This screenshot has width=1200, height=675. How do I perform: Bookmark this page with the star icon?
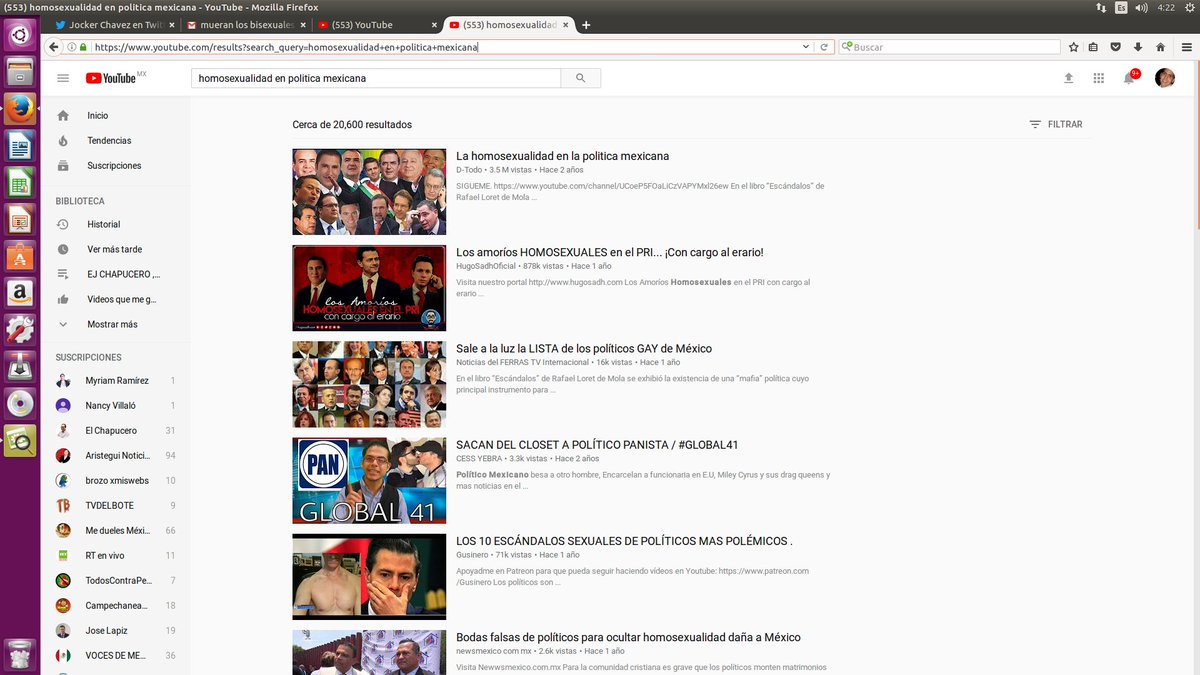pos(1073,47)
